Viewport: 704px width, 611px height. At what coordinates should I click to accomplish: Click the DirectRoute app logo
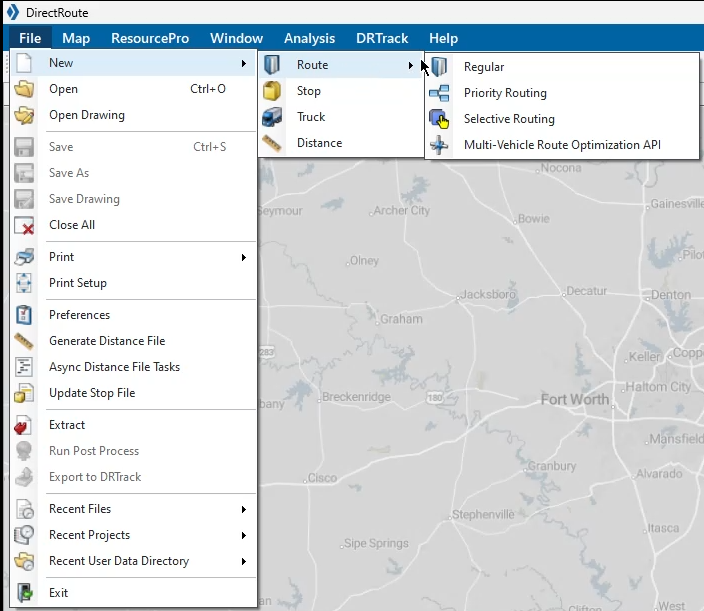(x=13, y=12)
